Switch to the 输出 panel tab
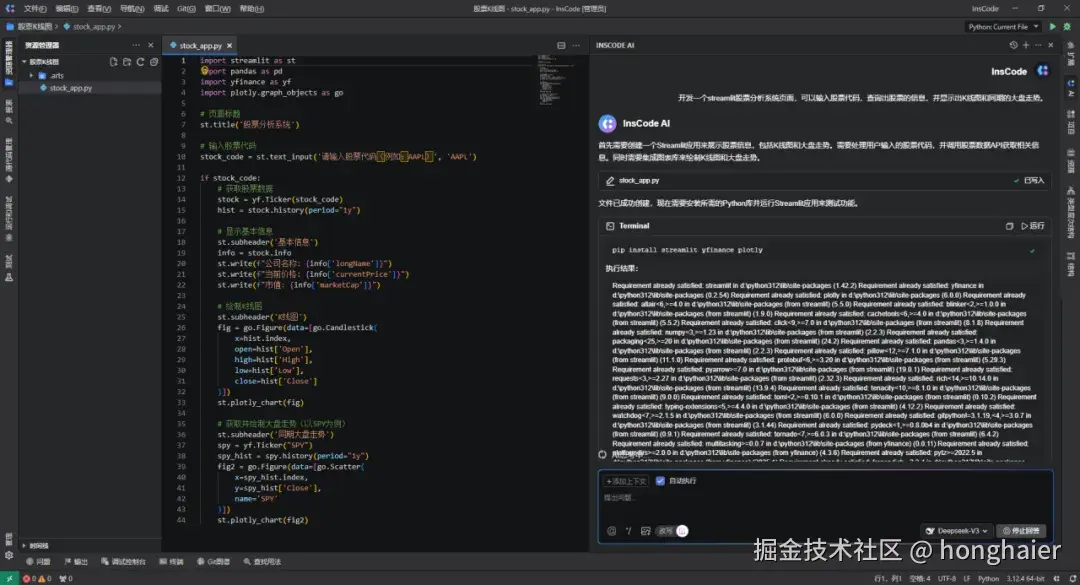The image size is (1080, 585). (x=78, y=561)
